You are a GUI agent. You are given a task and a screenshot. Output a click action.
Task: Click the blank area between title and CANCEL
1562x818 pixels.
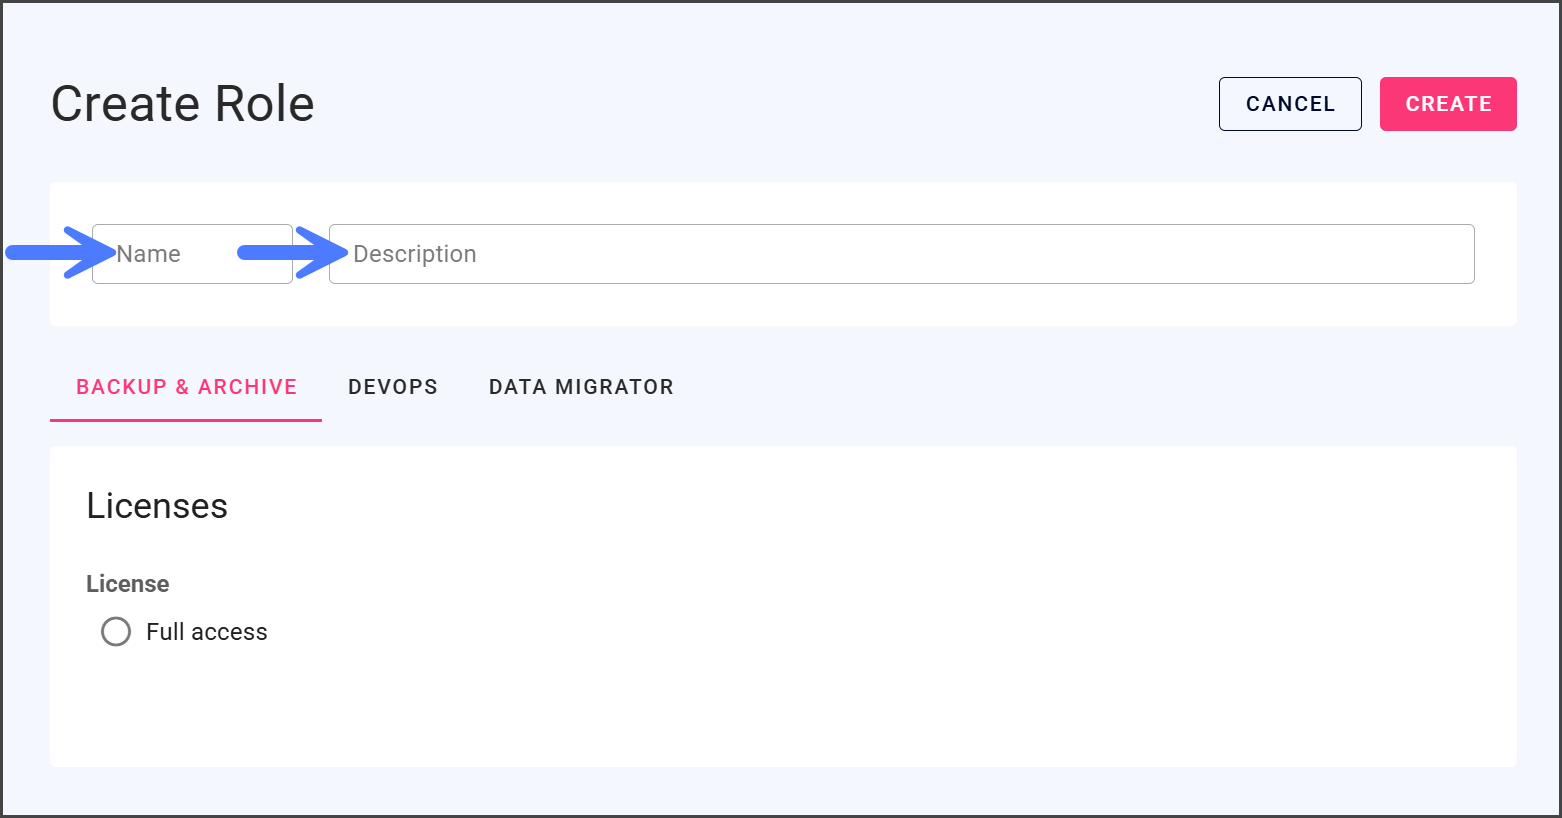pos(760,104)
